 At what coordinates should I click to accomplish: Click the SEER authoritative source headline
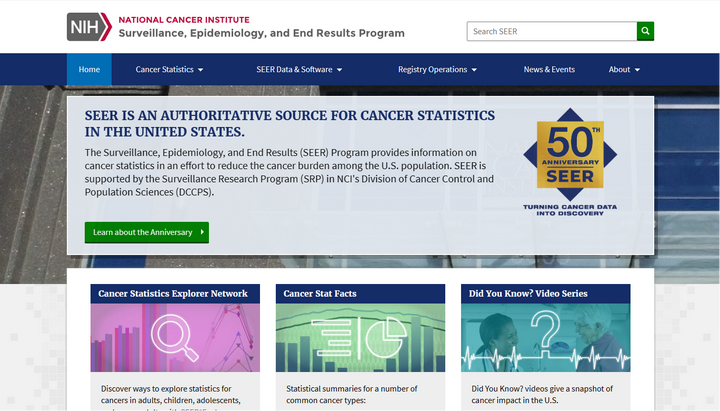pos(290,124)
